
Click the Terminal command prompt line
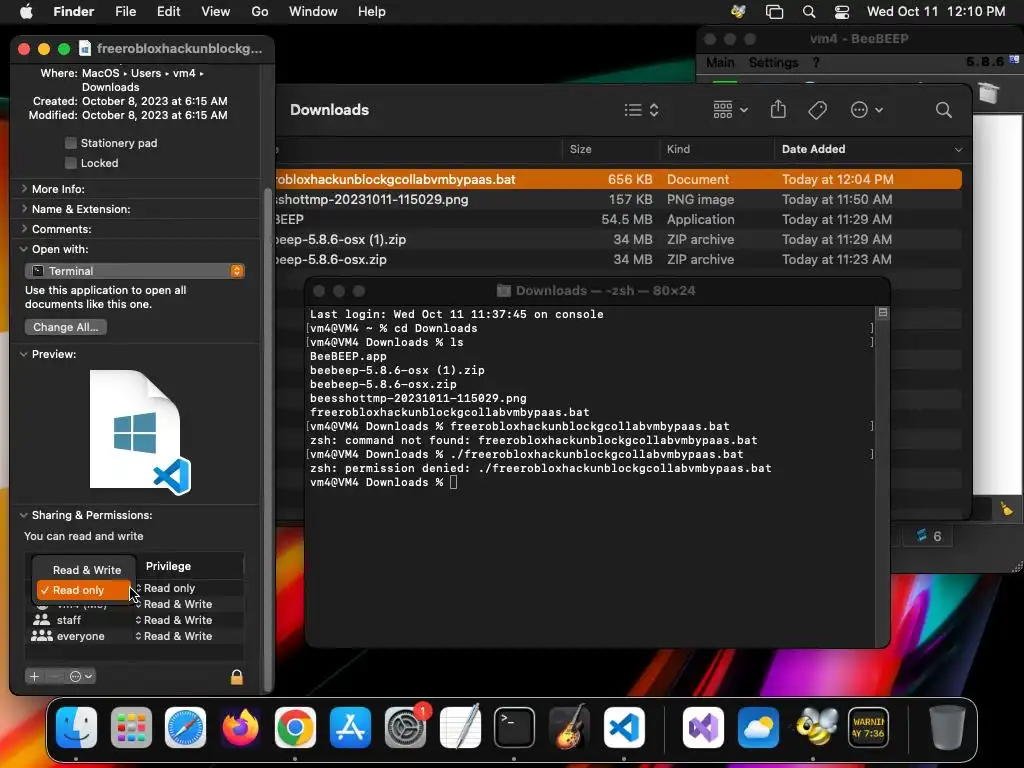click(384, 483)
